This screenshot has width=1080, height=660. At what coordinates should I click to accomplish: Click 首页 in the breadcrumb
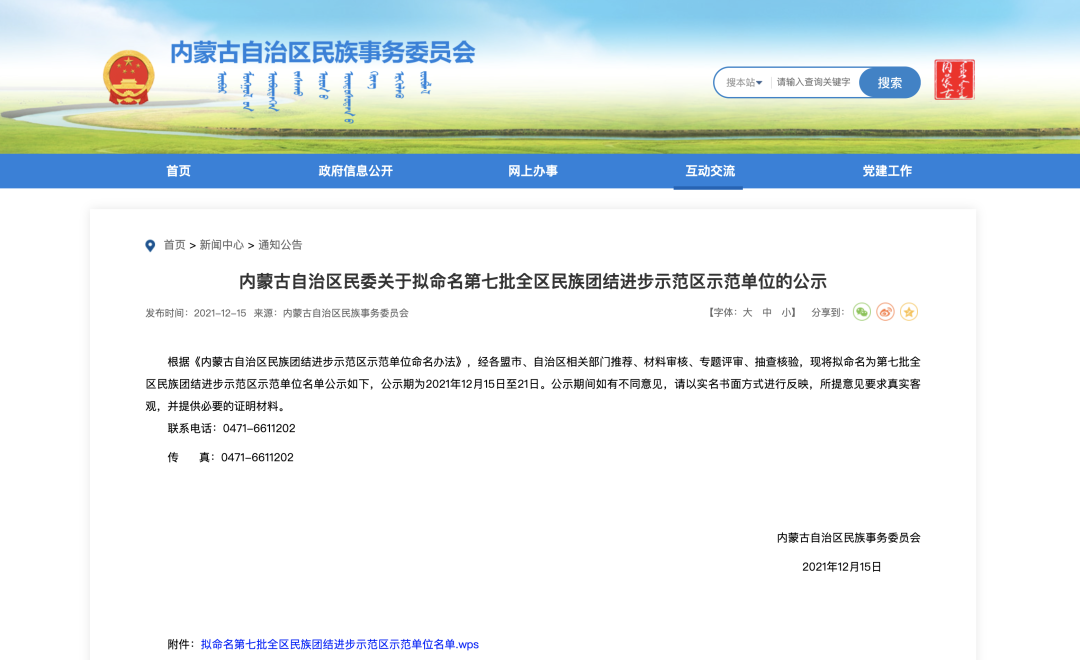tap(175, 245)
